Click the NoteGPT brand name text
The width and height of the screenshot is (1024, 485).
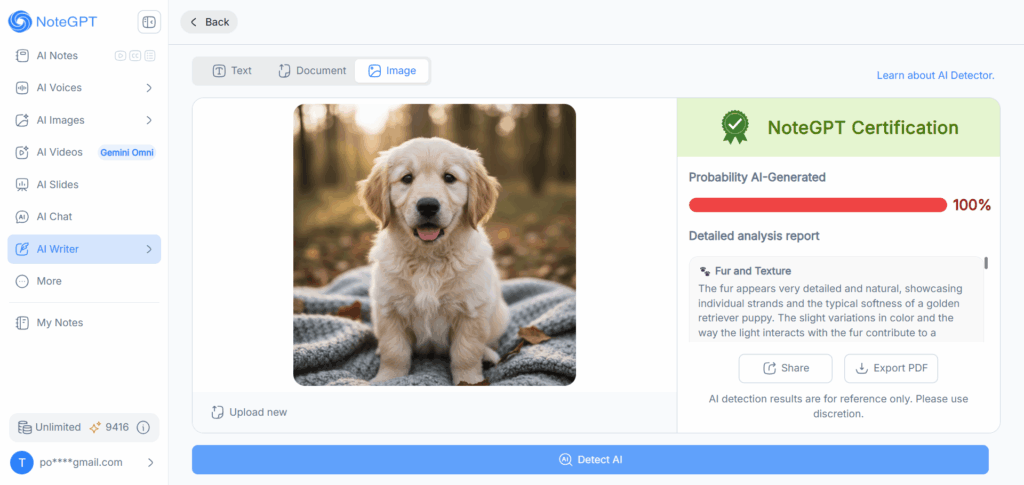pyautogui.click(x=67, y=22)
